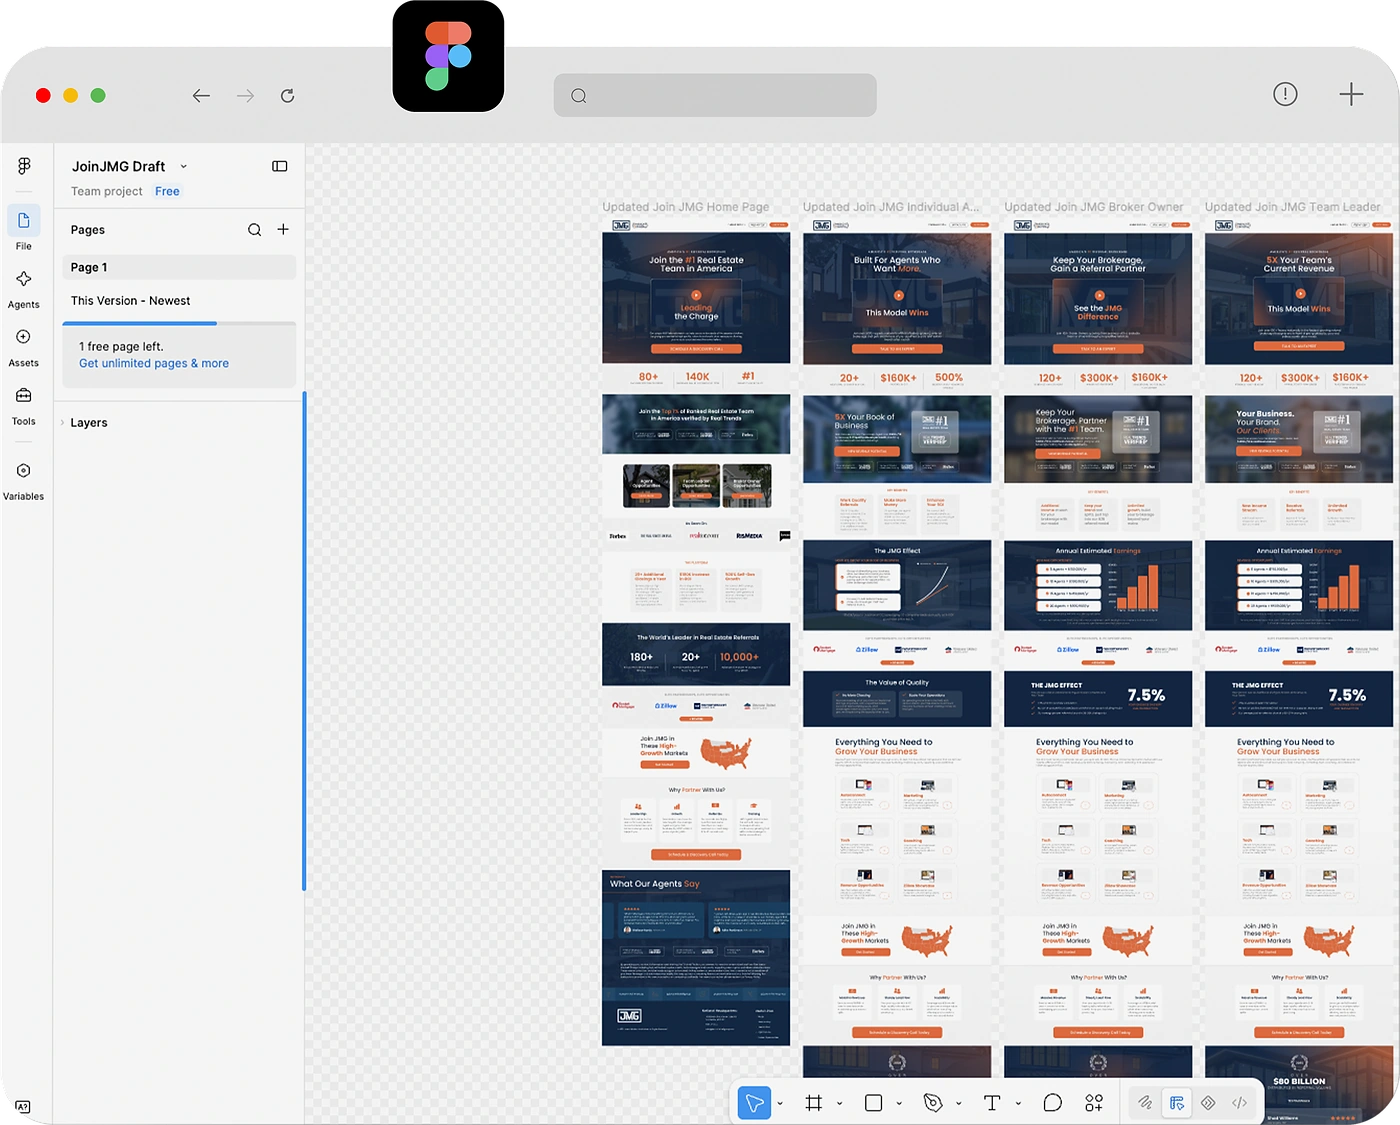Click 'Get unlimited pages & more' link
The width and height of the screenshot is (1400, 1125).
coord(154,364)
